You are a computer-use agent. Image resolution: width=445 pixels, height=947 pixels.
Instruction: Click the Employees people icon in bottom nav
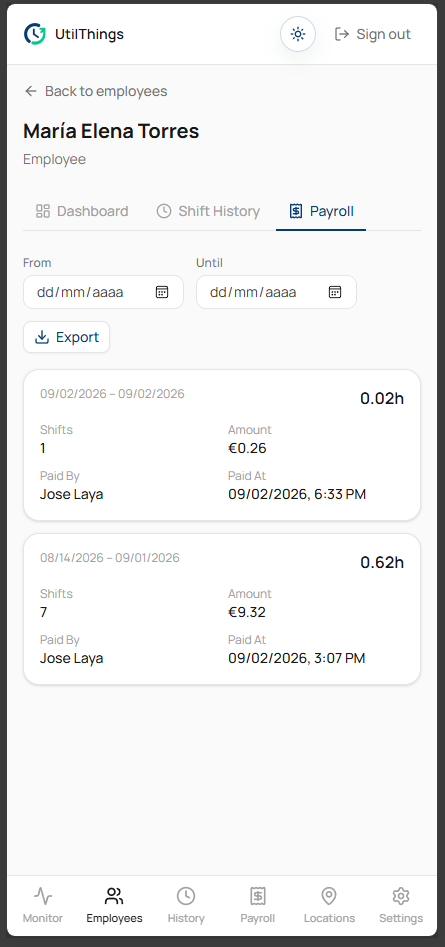click(x=114, y=896)
